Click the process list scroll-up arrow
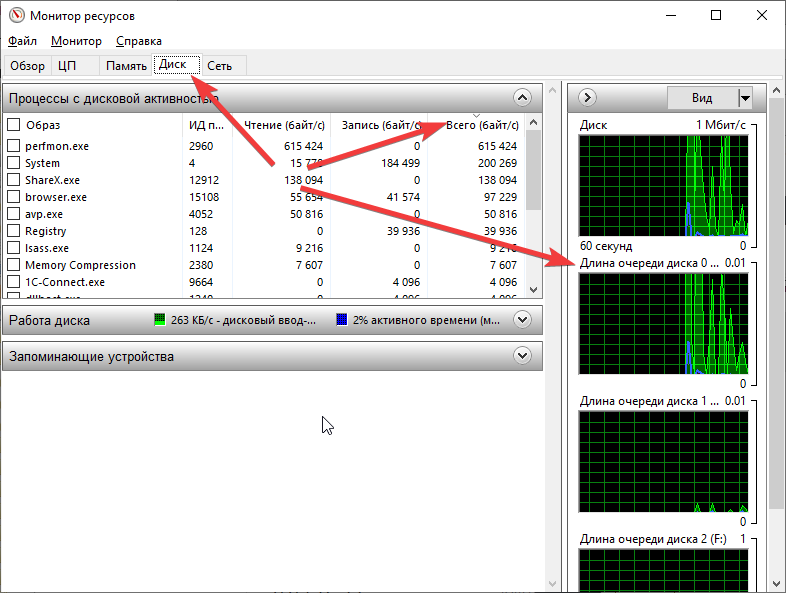The image size is (786, 593). point(533,122)
